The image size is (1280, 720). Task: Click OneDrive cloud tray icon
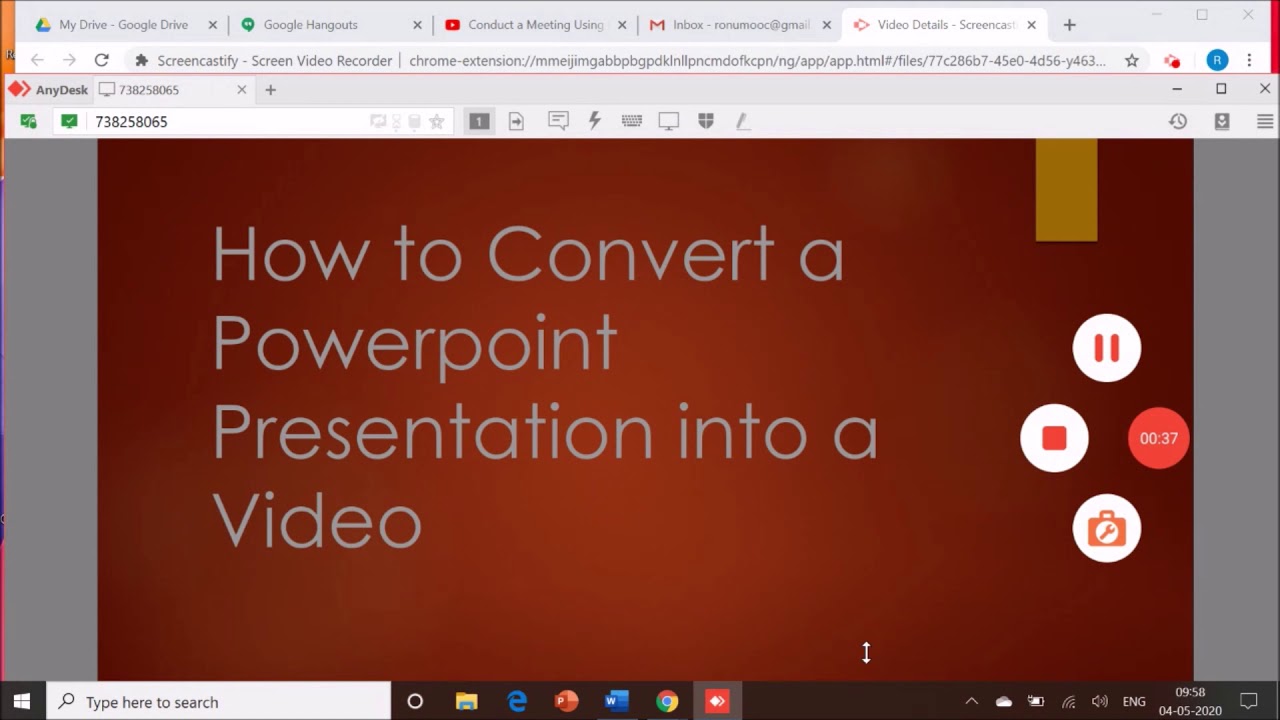pyautogui.click(x=1004, y=702)
